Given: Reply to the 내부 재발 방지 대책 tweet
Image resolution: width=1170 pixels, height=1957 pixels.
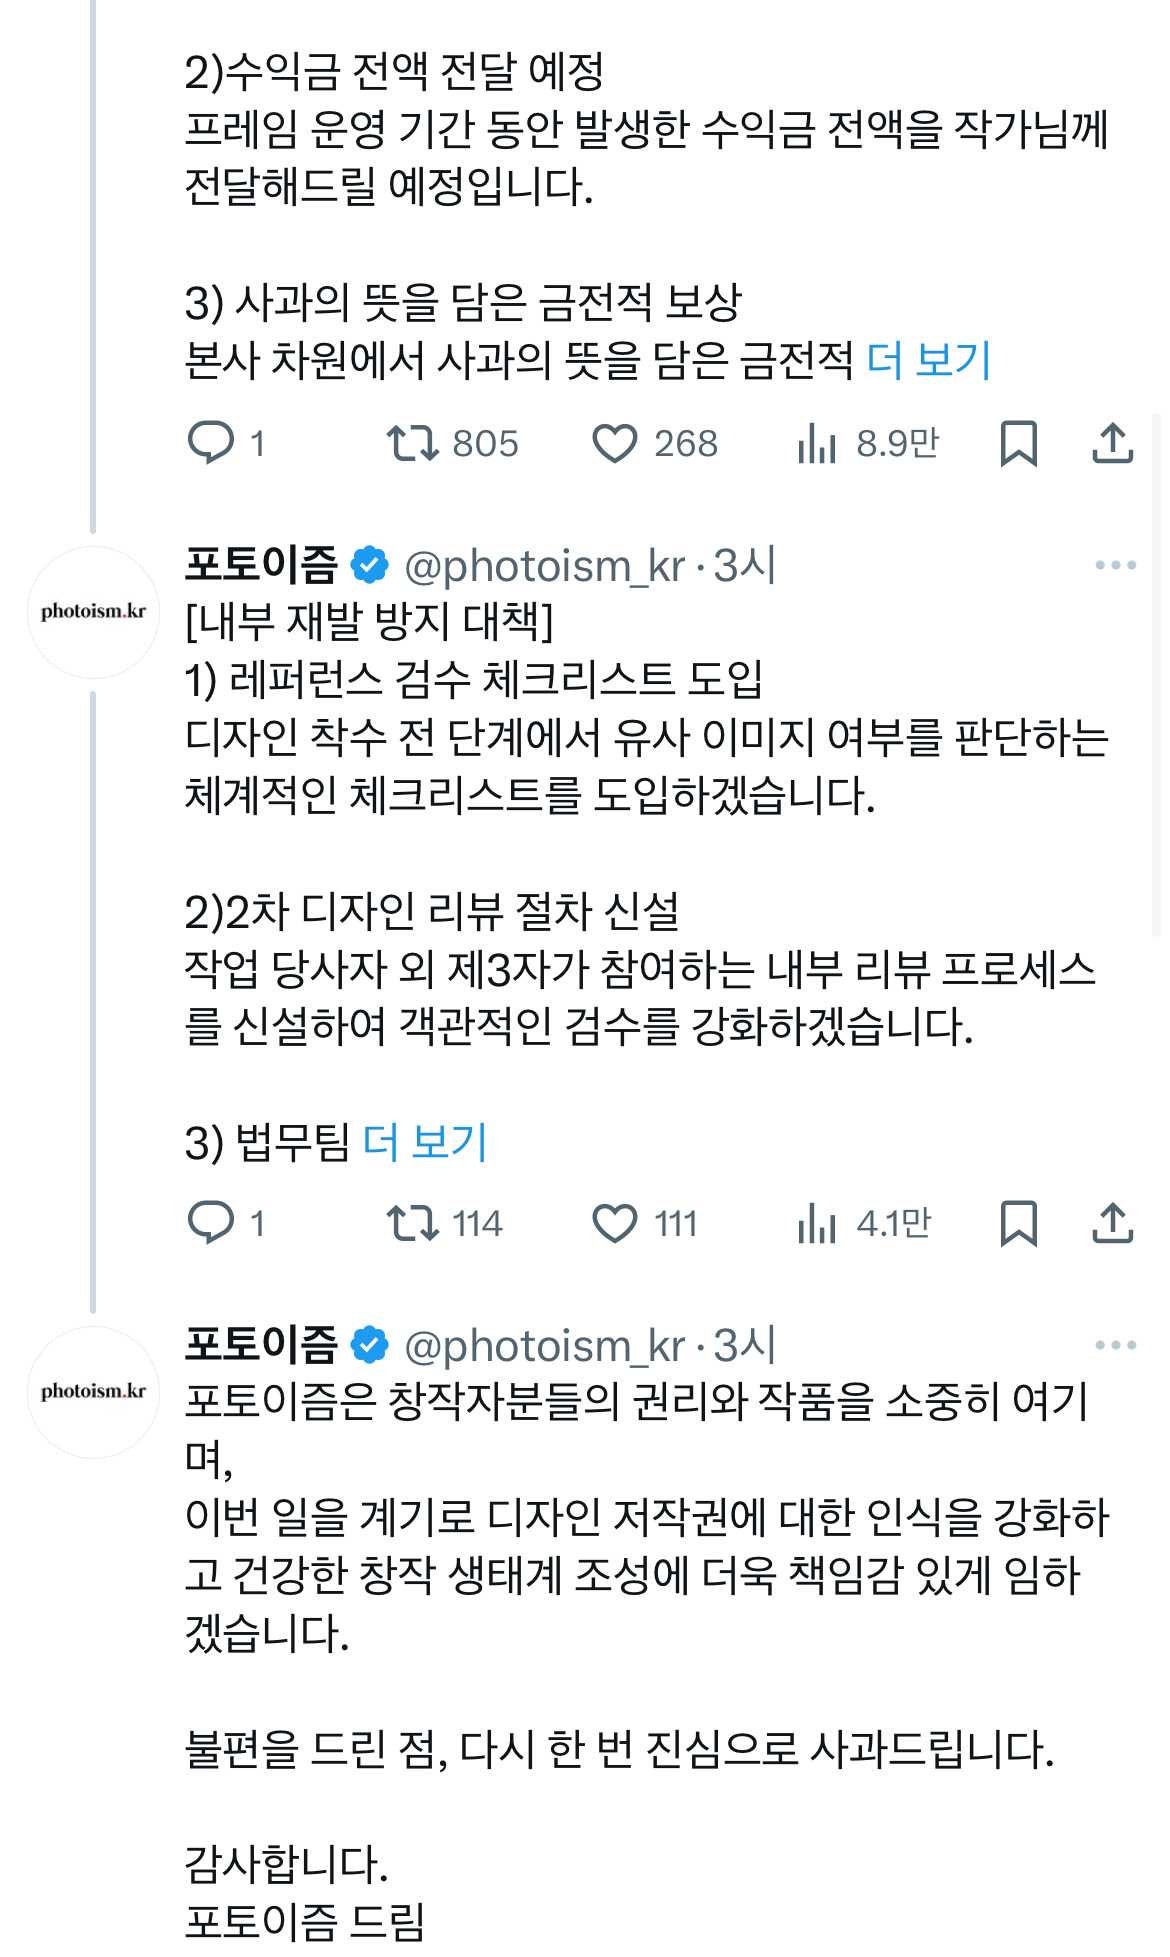Looking at the screenshot, I should click(x=211, y=1223).
